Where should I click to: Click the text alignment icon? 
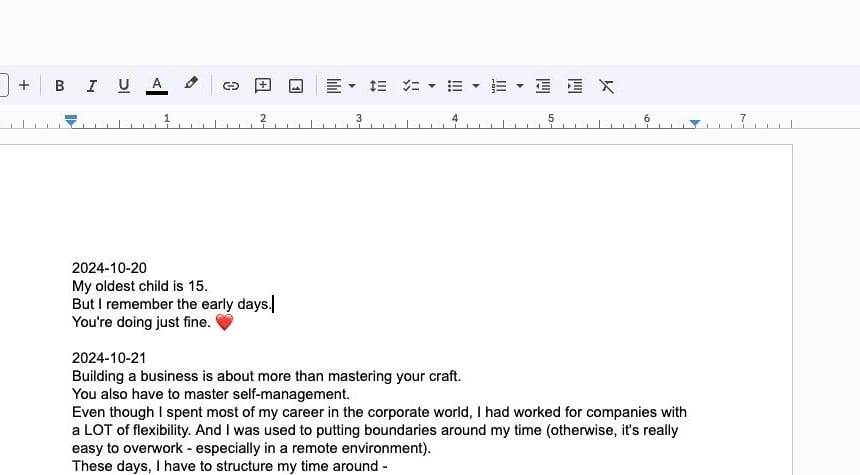333,86
